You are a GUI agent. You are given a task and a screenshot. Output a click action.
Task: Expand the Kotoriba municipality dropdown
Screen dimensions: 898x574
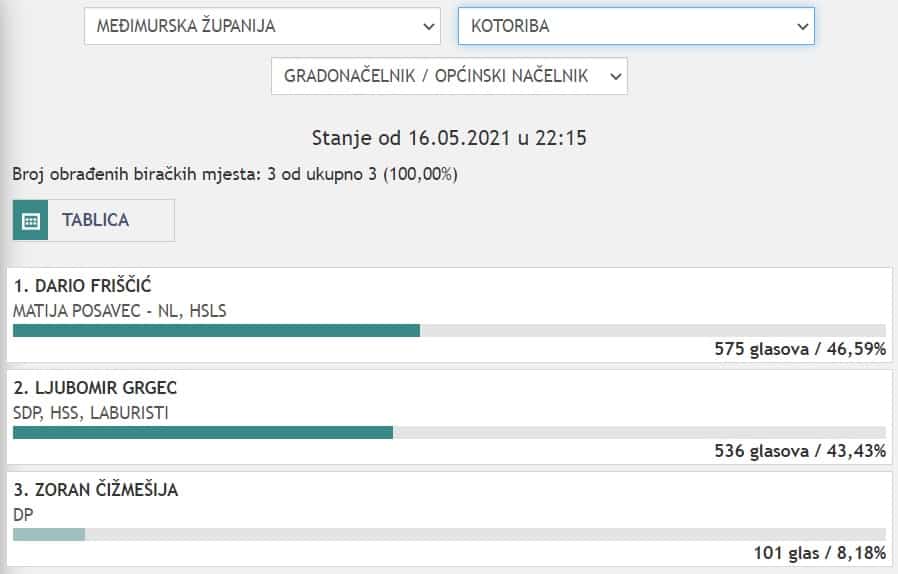click(636, 27)
